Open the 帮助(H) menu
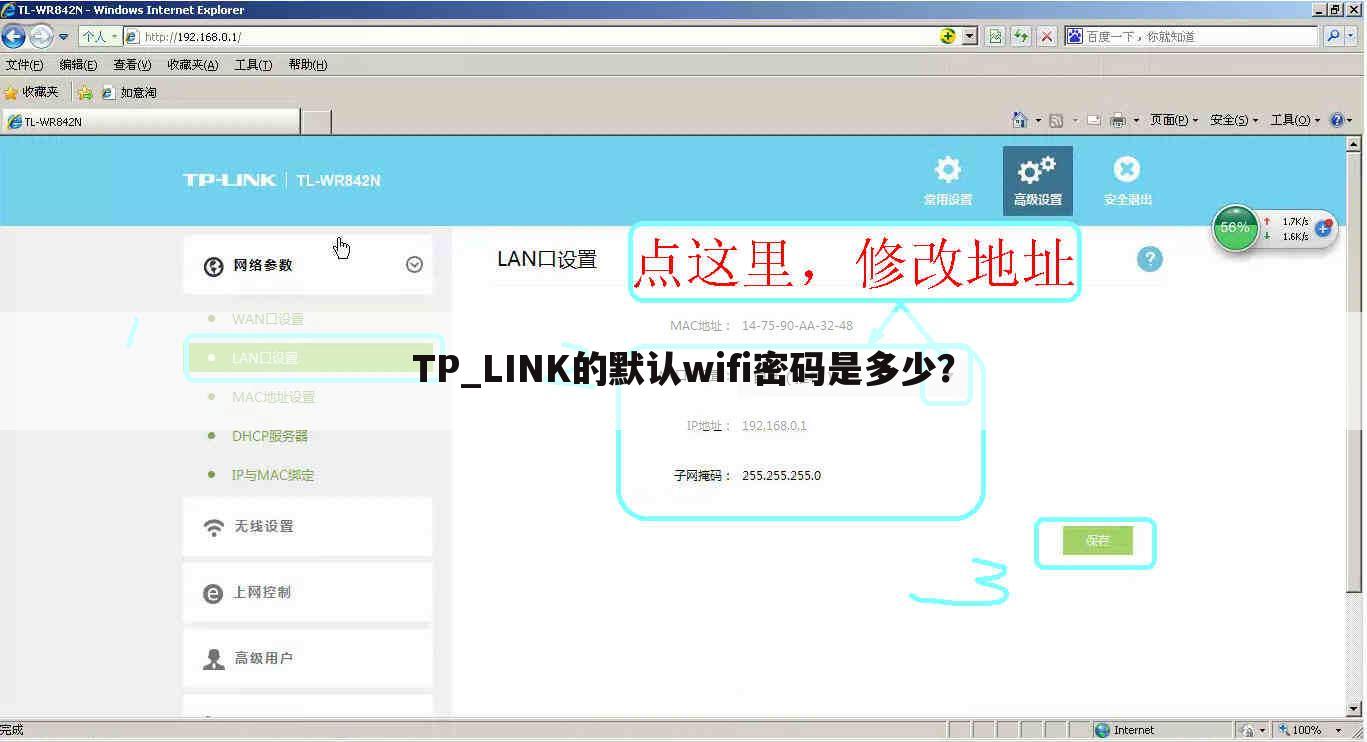 (x=308, y=65)
